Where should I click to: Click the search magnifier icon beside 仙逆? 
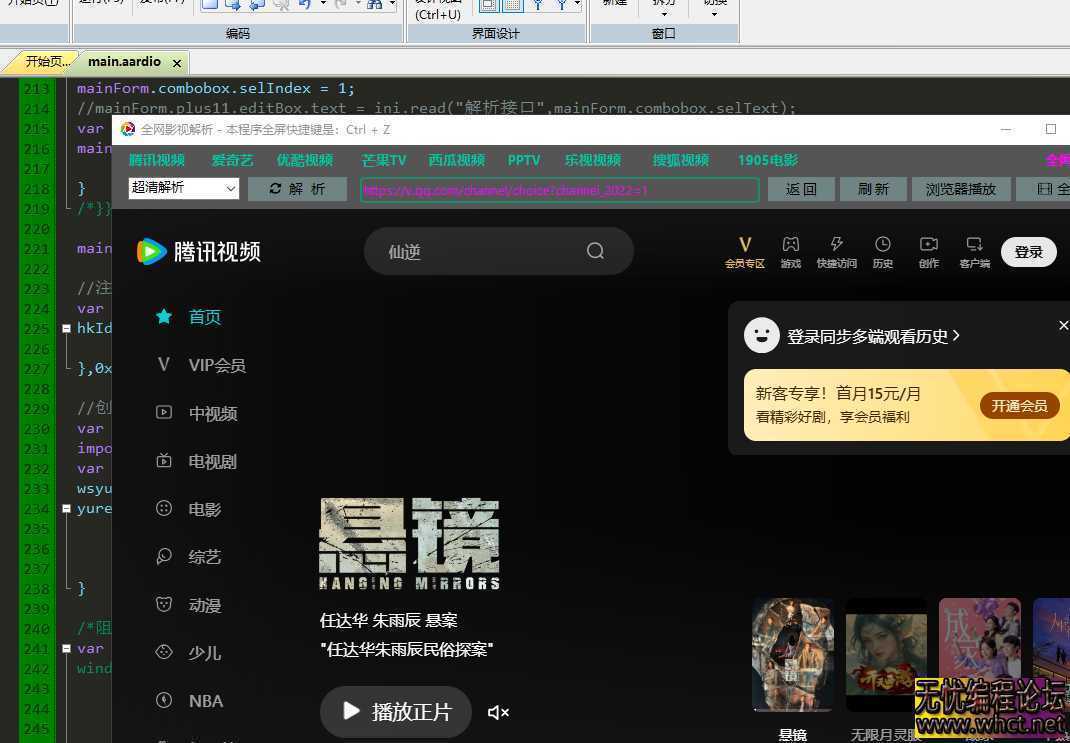click(595, 251)
